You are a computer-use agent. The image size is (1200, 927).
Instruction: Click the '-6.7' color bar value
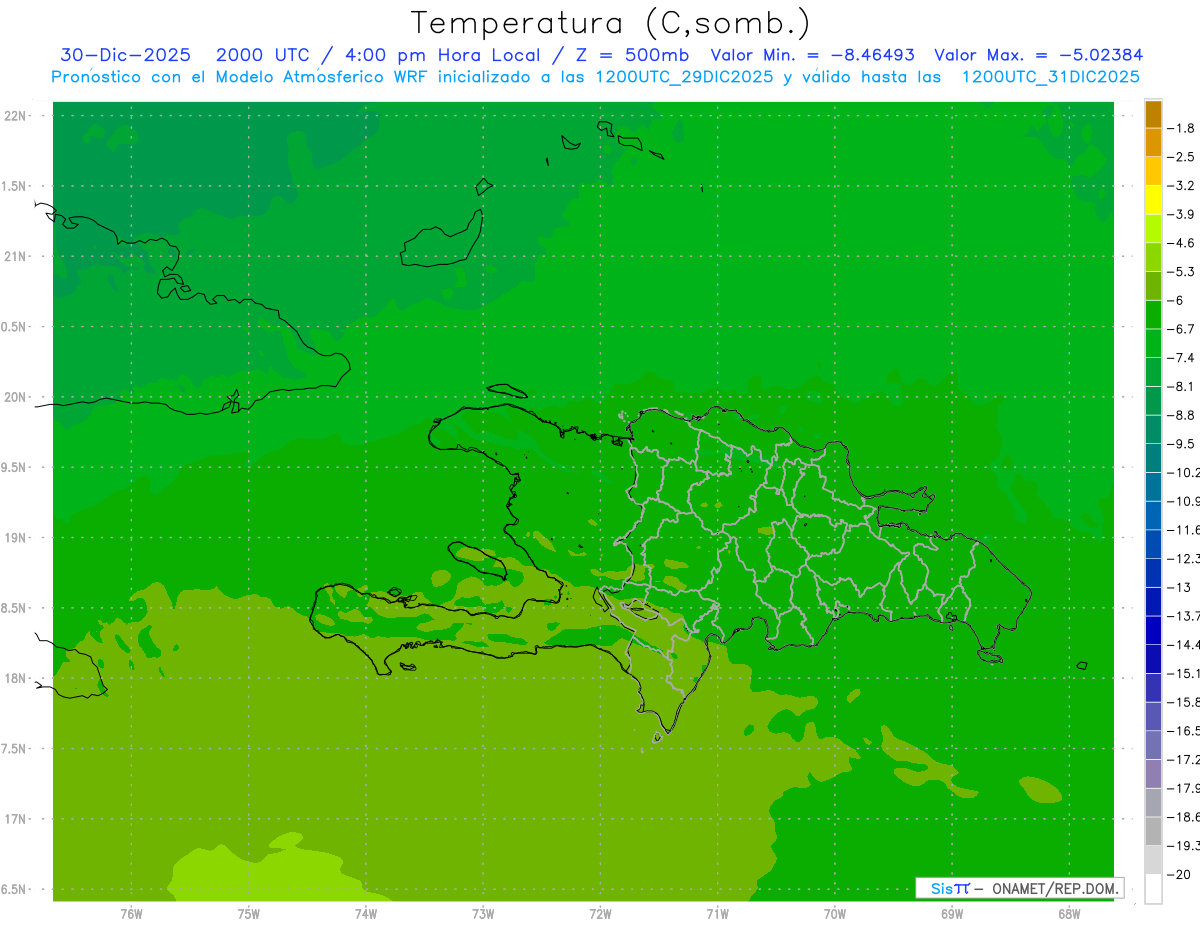tap(1181, 329)
